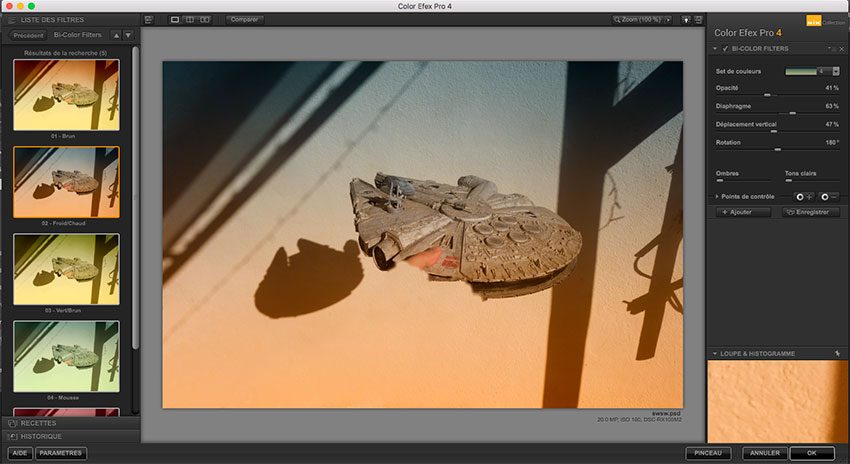The width and height of the screenshot is (850, 464).
Task: Open the zoom level arrow menu
Action: 668,20
